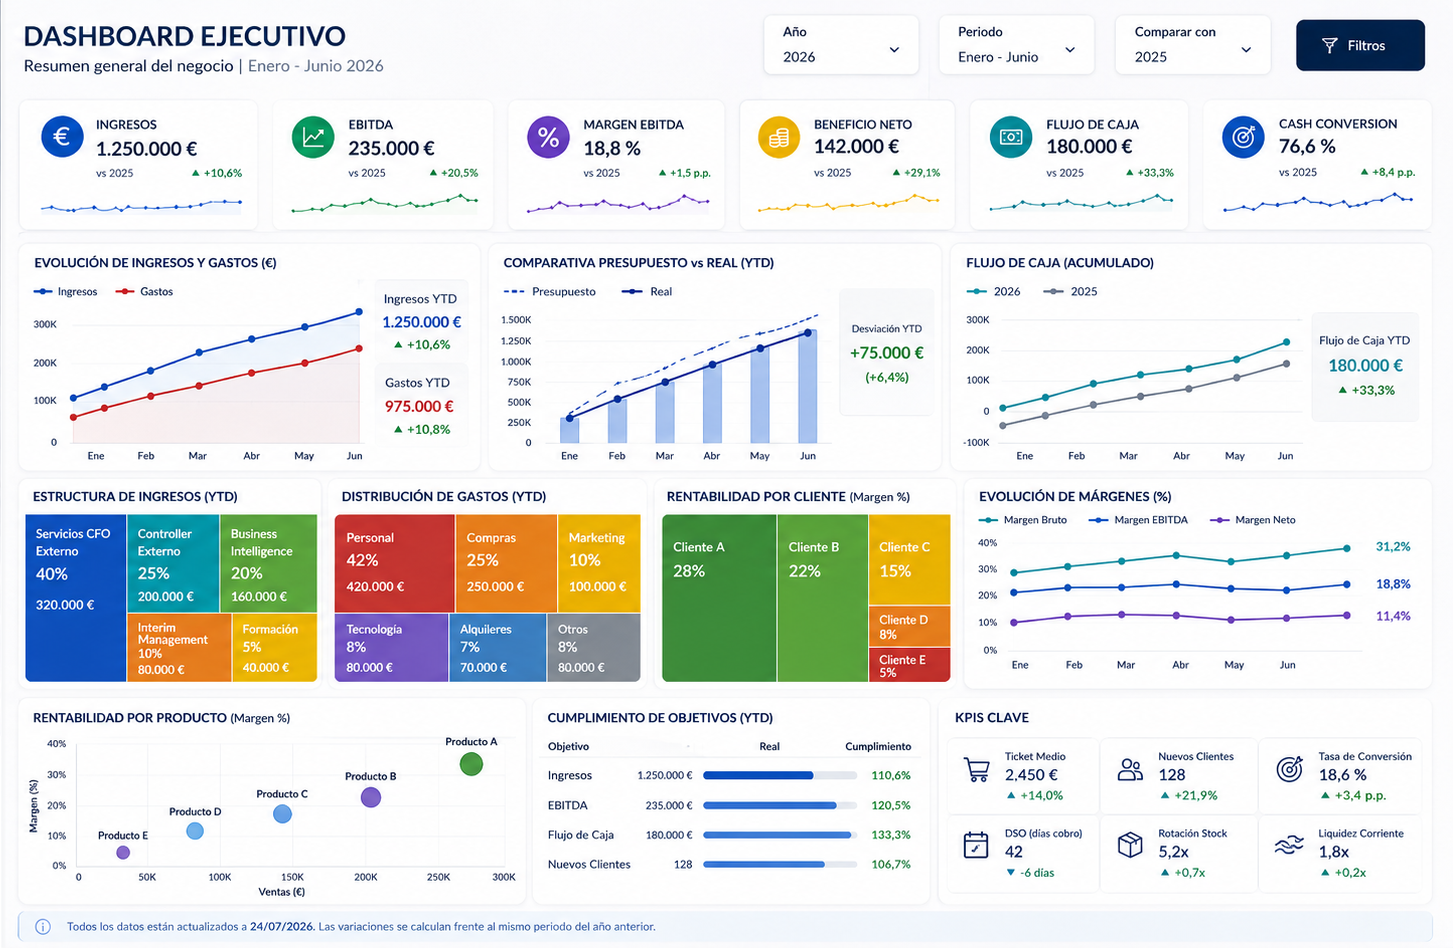The height and width of the screenshot is (948, 1453).
Task: Click the Producto D bubble
Action: [195, 831]
